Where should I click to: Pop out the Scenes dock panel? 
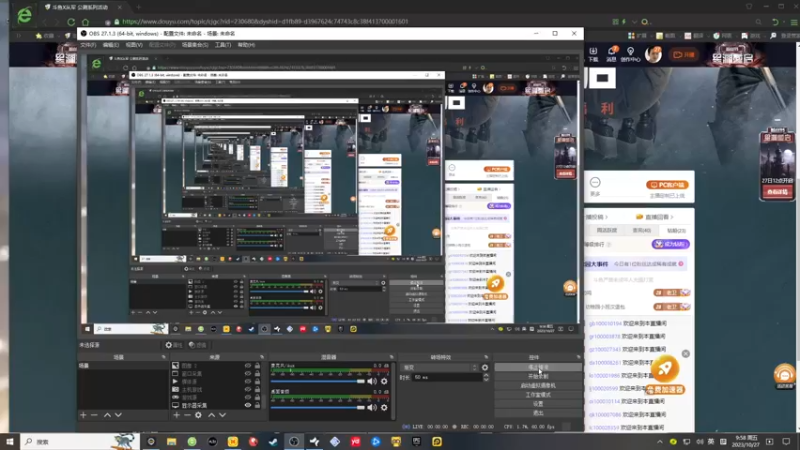click(163, 357)
